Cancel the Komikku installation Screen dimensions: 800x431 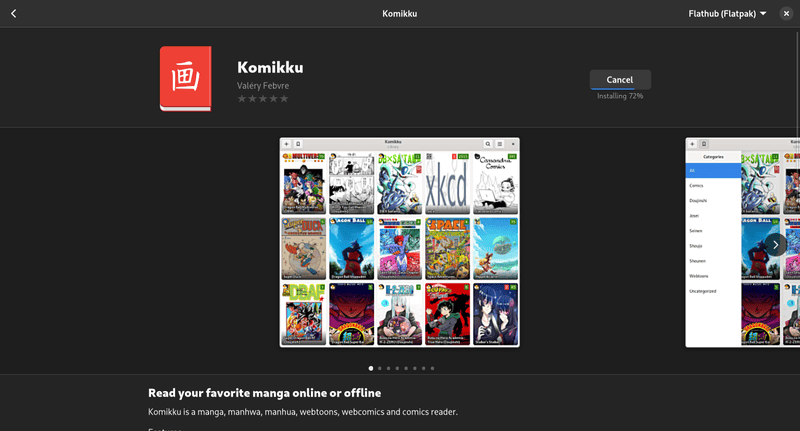[x=620, y=79]
